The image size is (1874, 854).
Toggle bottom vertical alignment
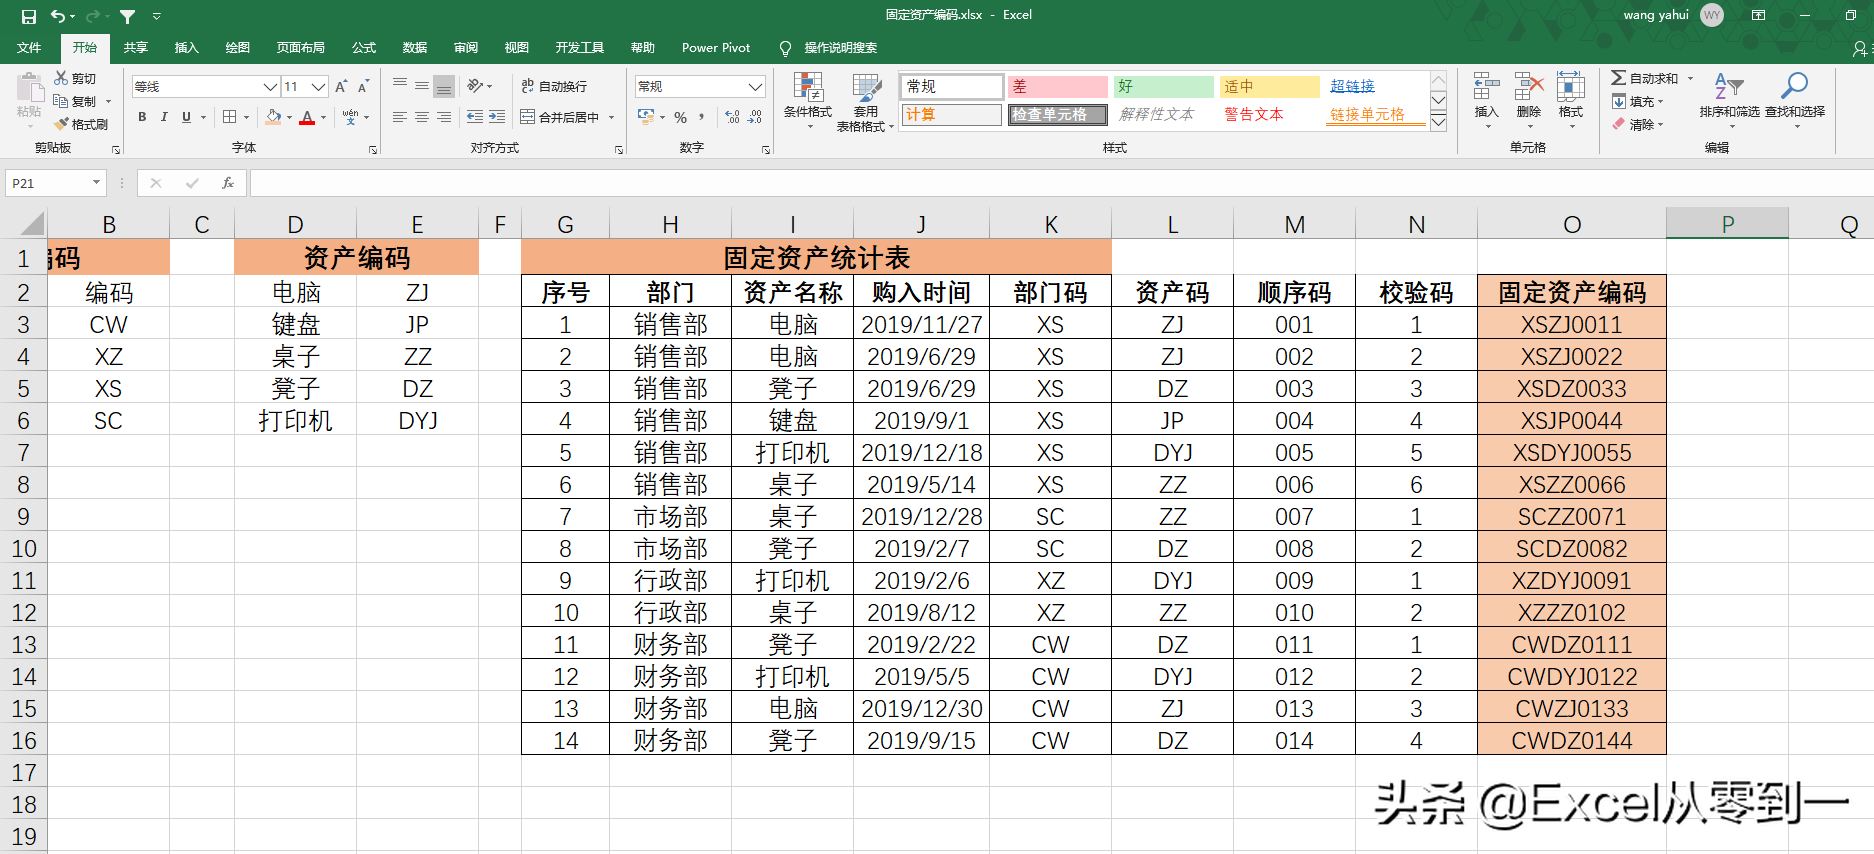click(x=444, y=86)
